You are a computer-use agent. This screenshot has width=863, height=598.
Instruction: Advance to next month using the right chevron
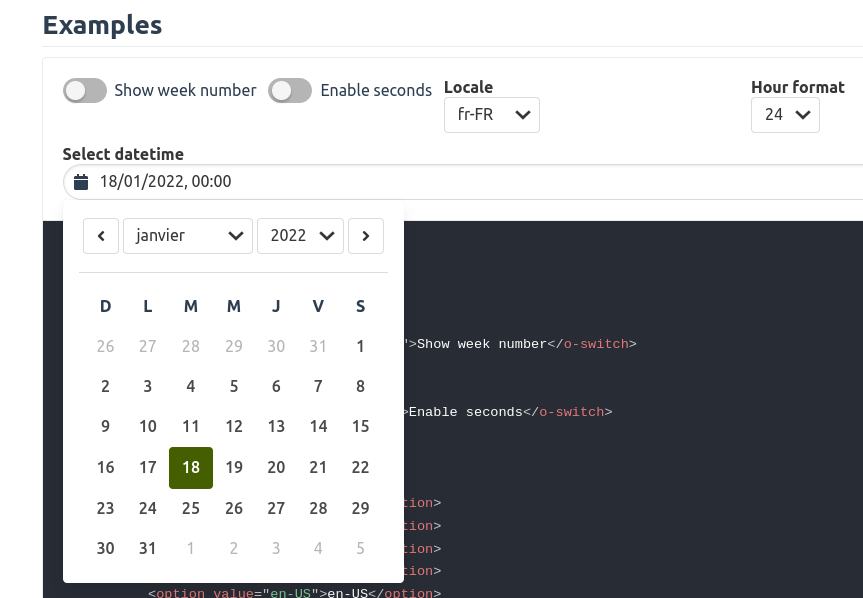(x=366, y=235)
